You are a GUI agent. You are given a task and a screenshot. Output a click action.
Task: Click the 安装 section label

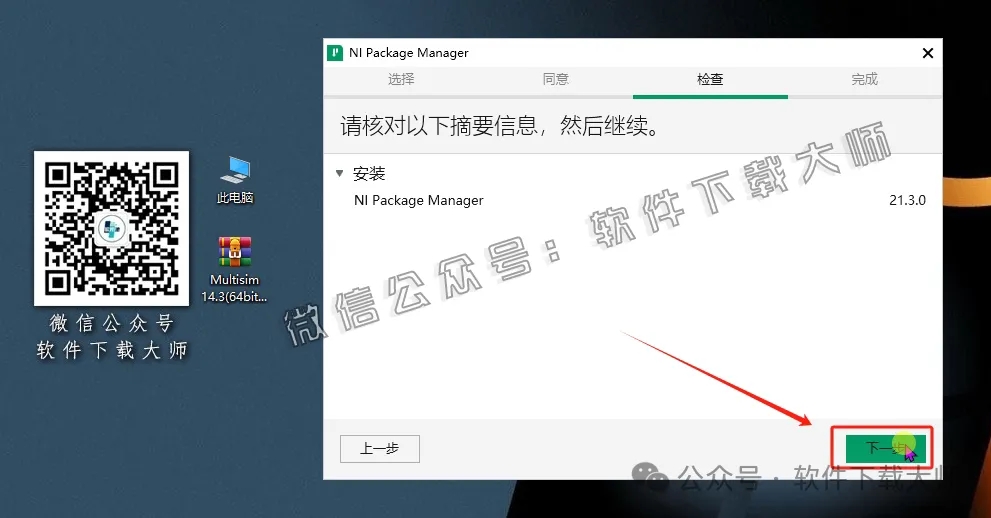click(x=369, y=173)
